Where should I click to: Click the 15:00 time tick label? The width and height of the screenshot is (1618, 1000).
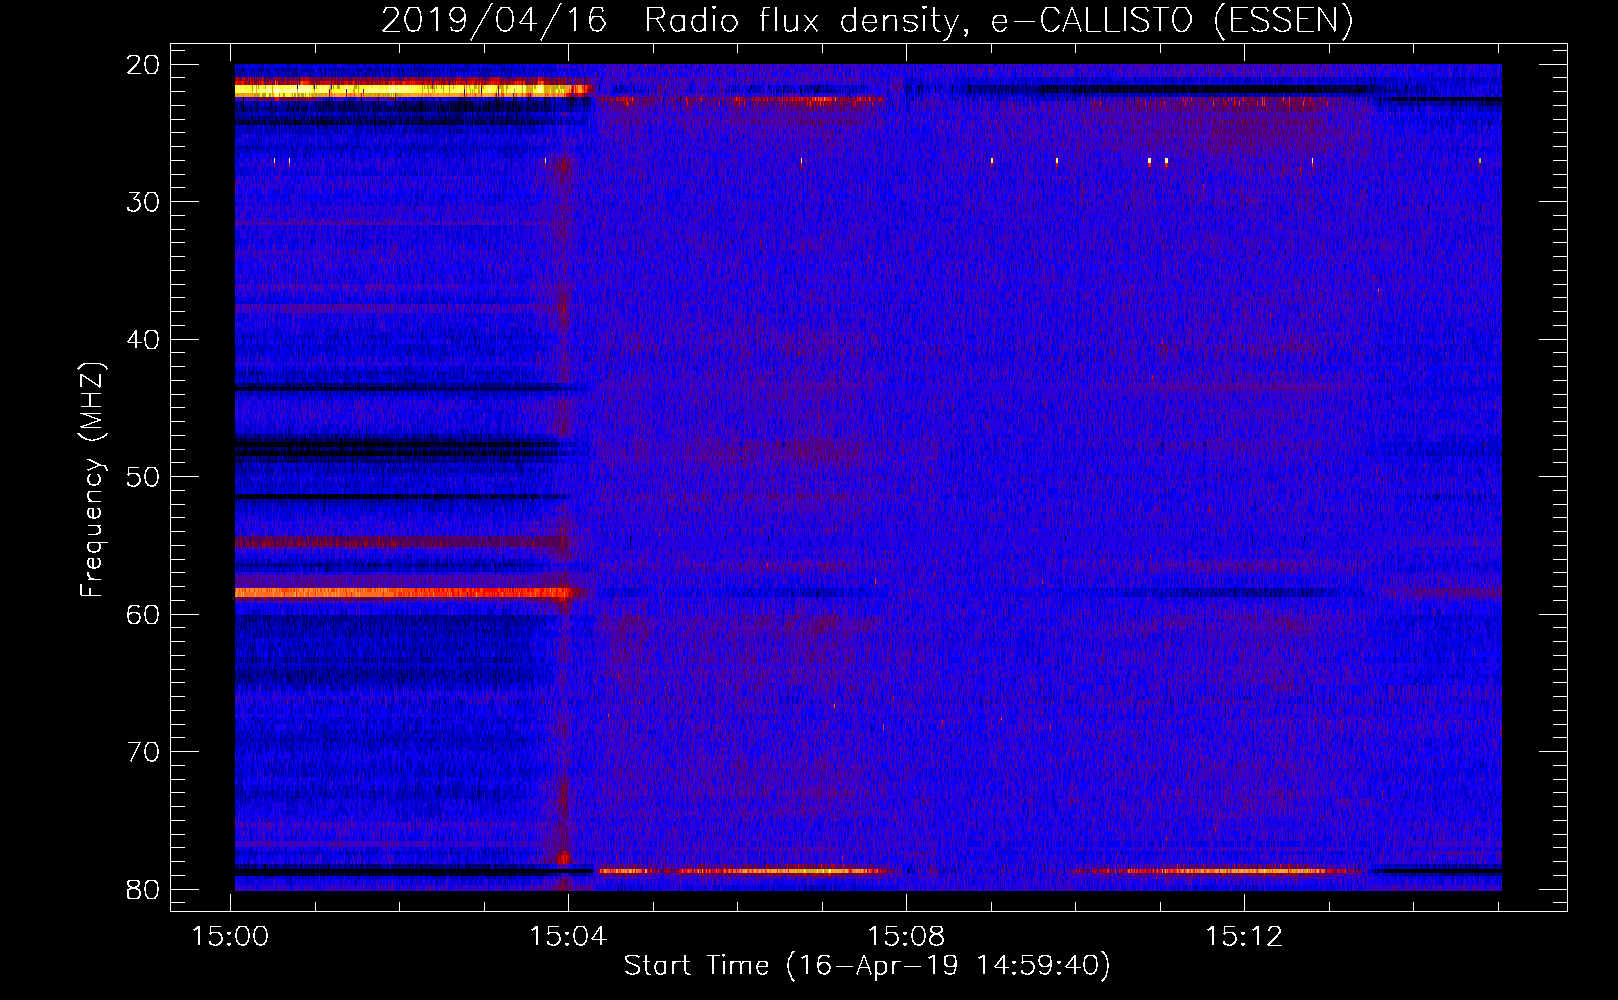[231, 937]
